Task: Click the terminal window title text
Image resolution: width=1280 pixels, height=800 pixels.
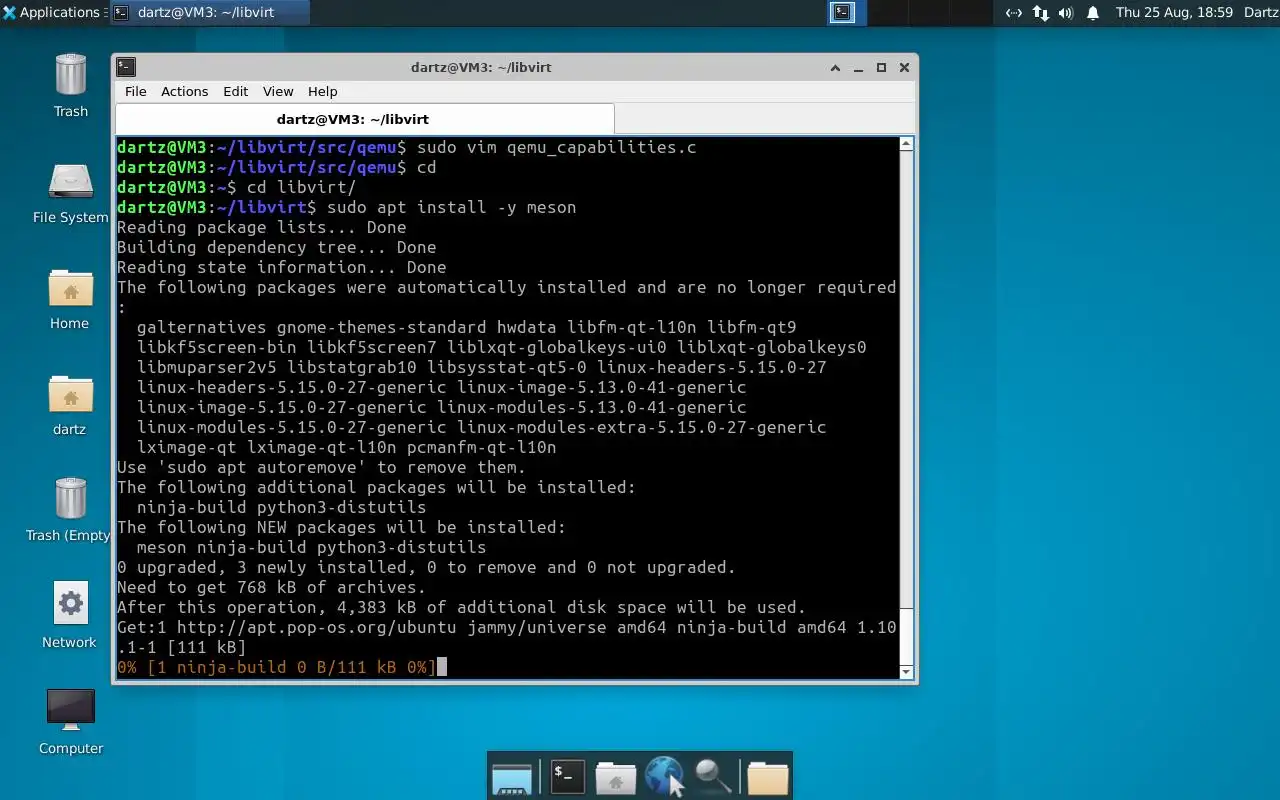Action: coord(481,68)
